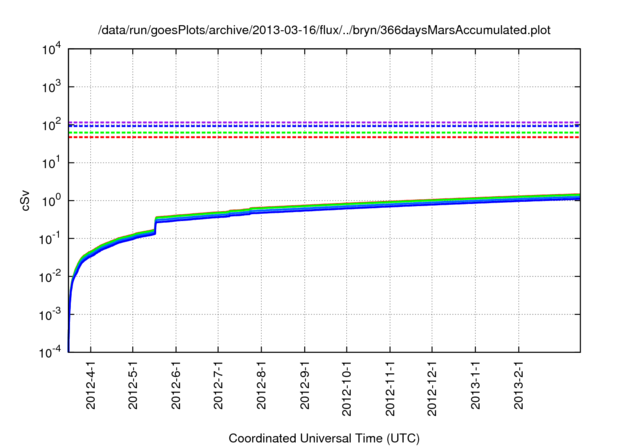The height and width of the screenshot is (448, 640).
Task: Select the 2012-8-1 date tick label
Action: 261,385
